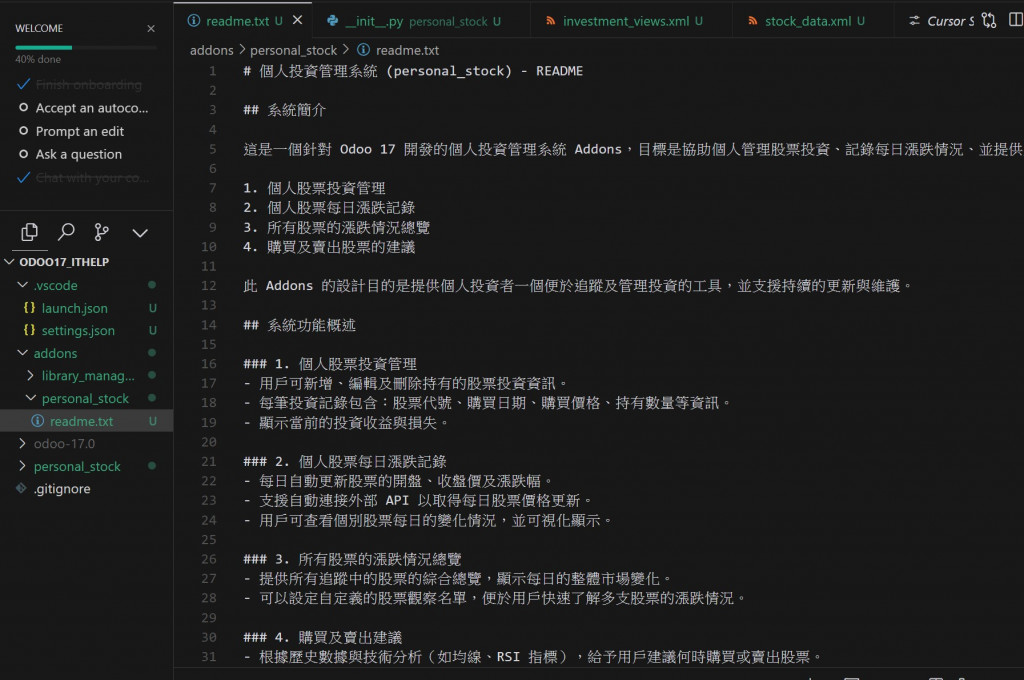Click the '## 系統功能概述' heading line
The height and width of the screenshot is (680, 1024).
299,325
